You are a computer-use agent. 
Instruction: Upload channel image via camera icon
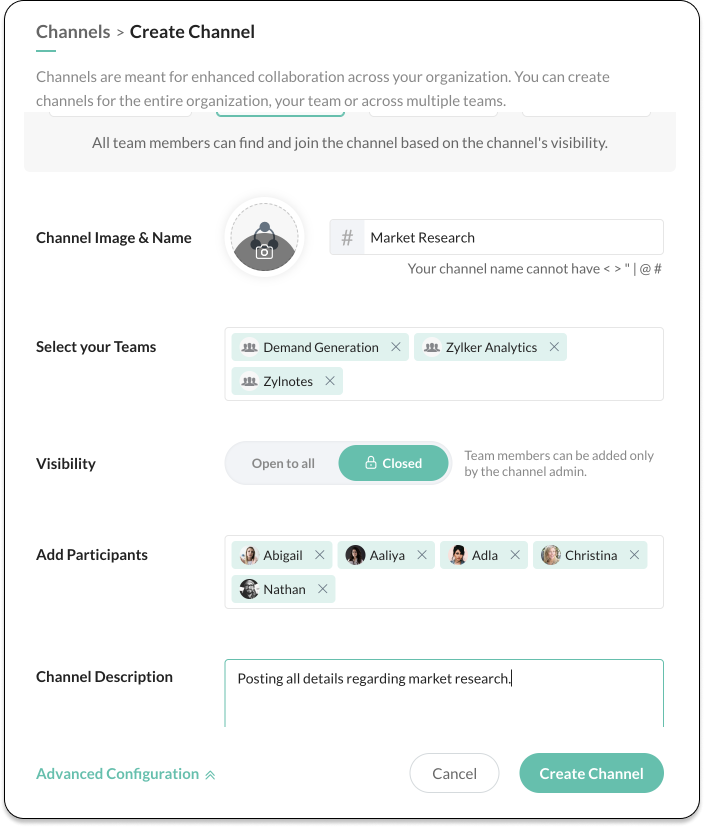click(264, 252)
